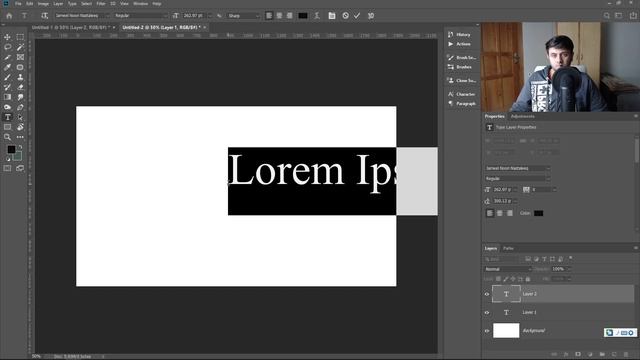Select the Magic Wand tool

pyautogui.click(x=20, y=47)
